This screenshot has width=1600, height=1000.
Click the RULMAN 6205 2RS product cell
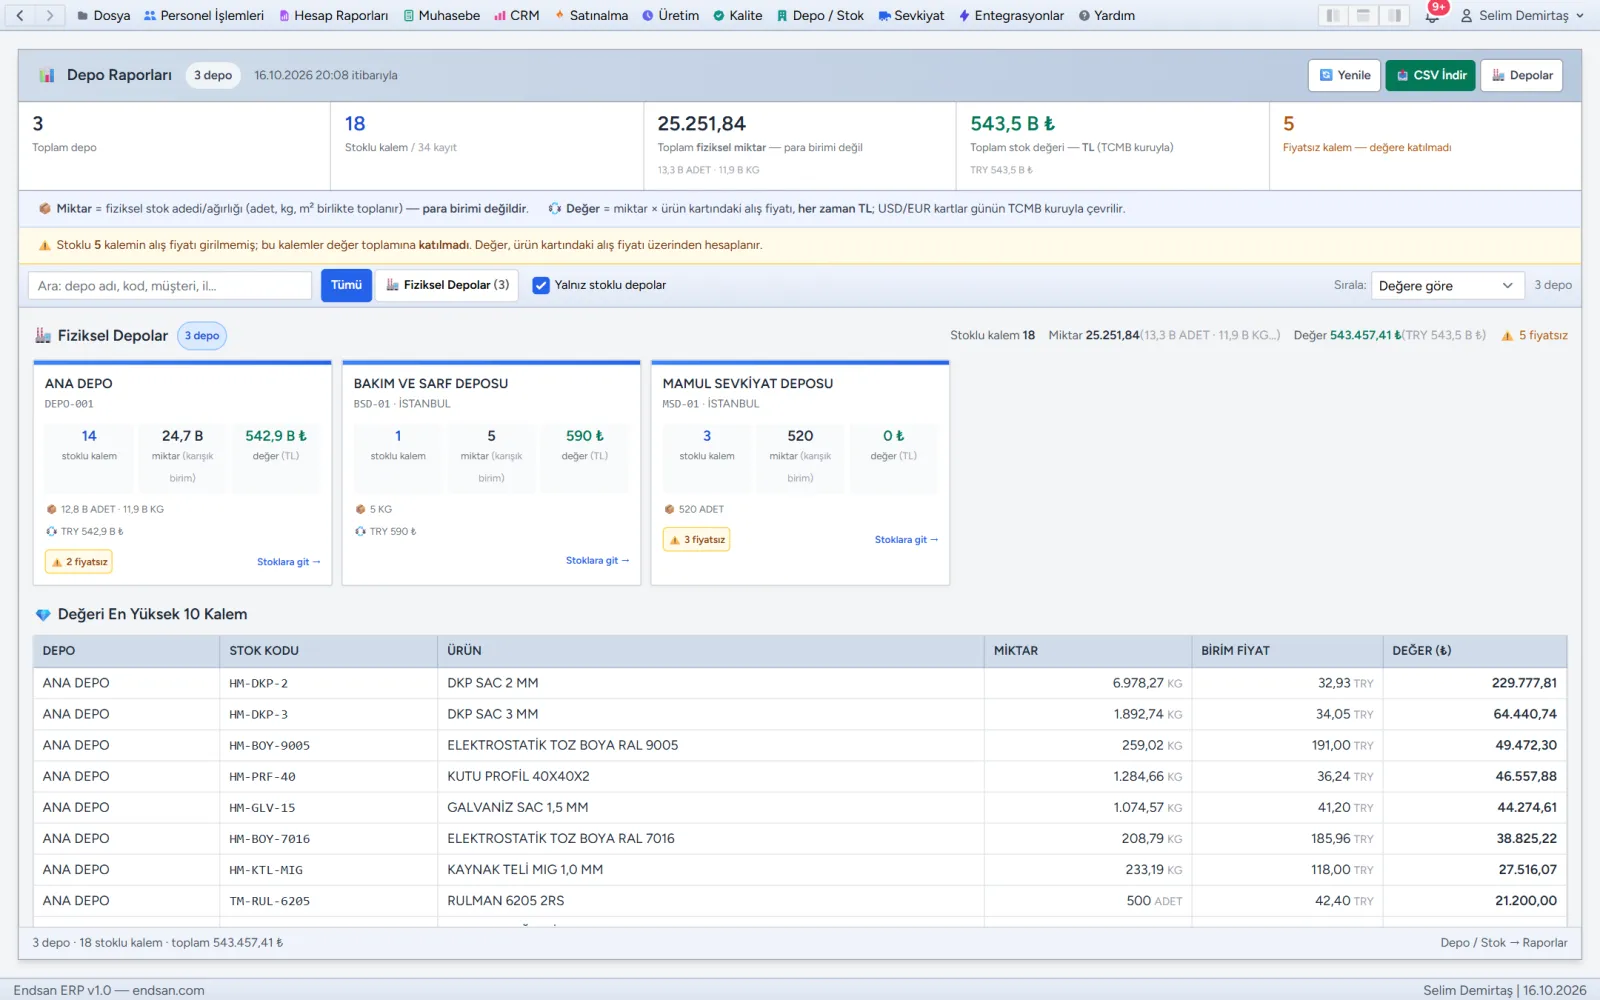coord(710,902)
